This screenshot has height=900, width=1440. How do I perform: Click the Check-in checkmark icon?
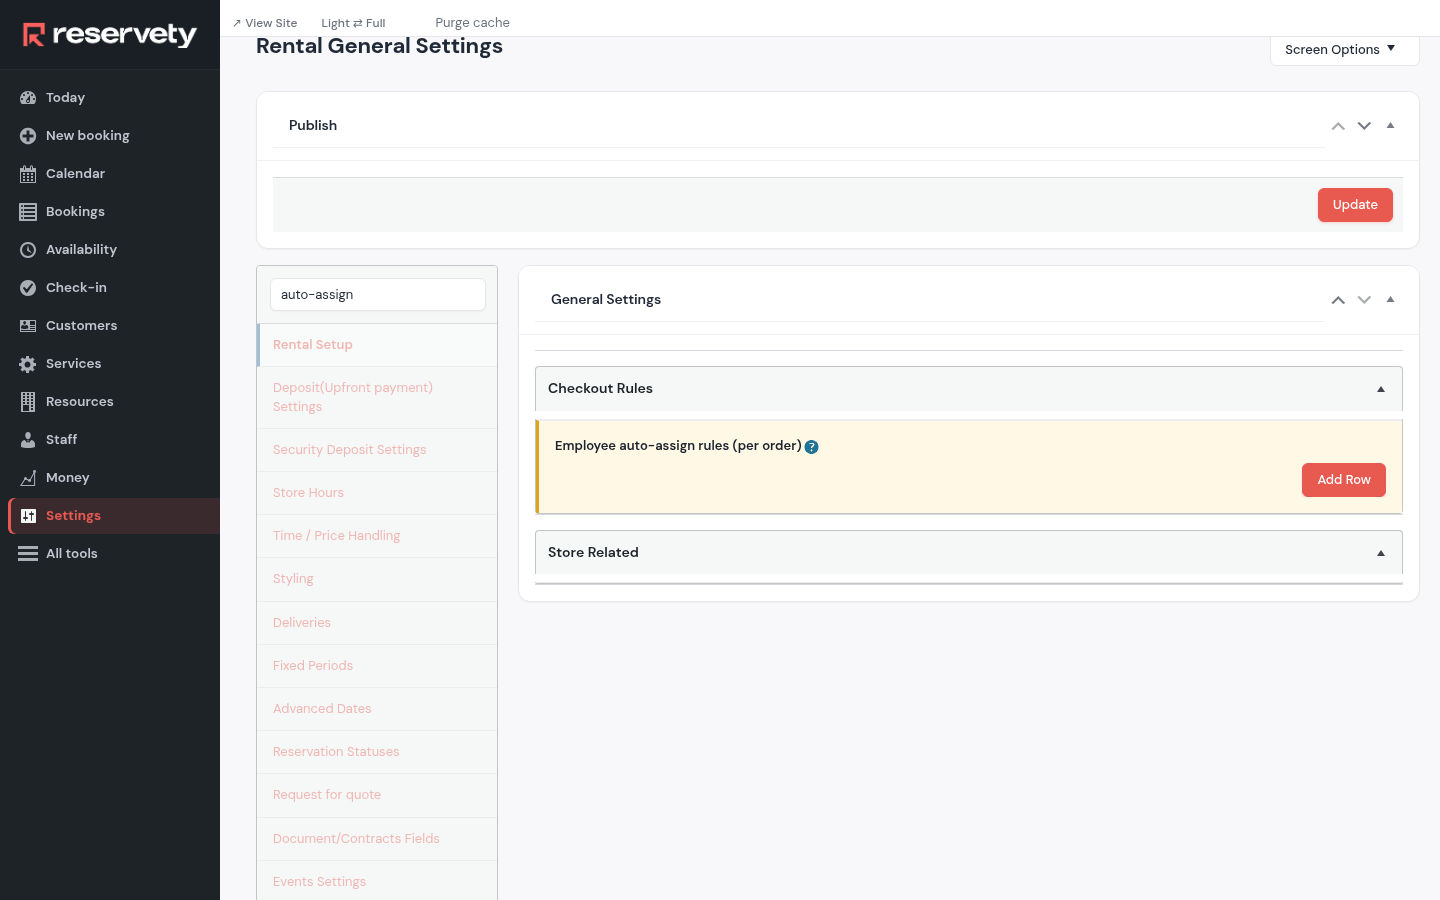coord(28,288)
